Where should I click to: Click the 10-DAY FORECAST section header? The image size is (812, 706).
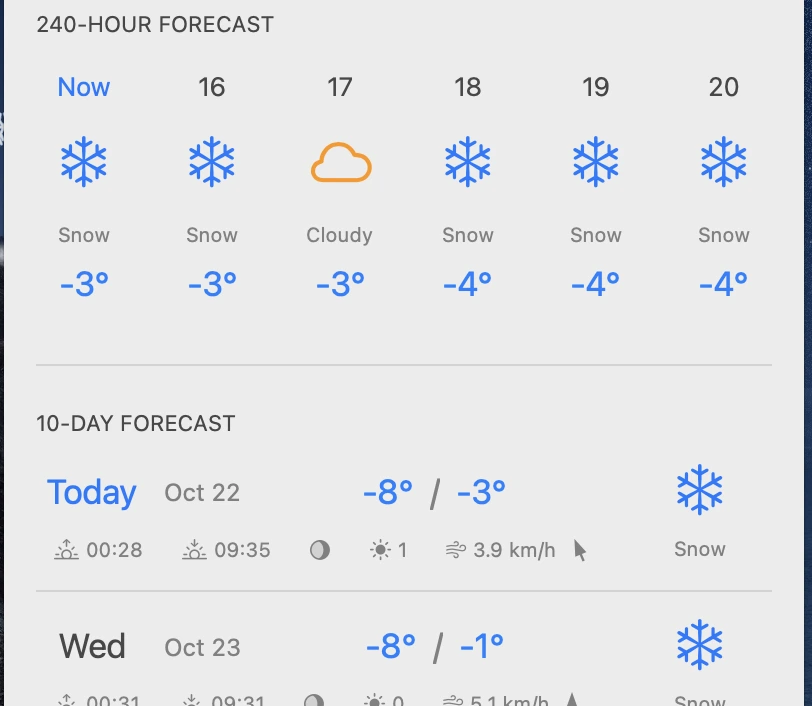[x=135, y=424]
